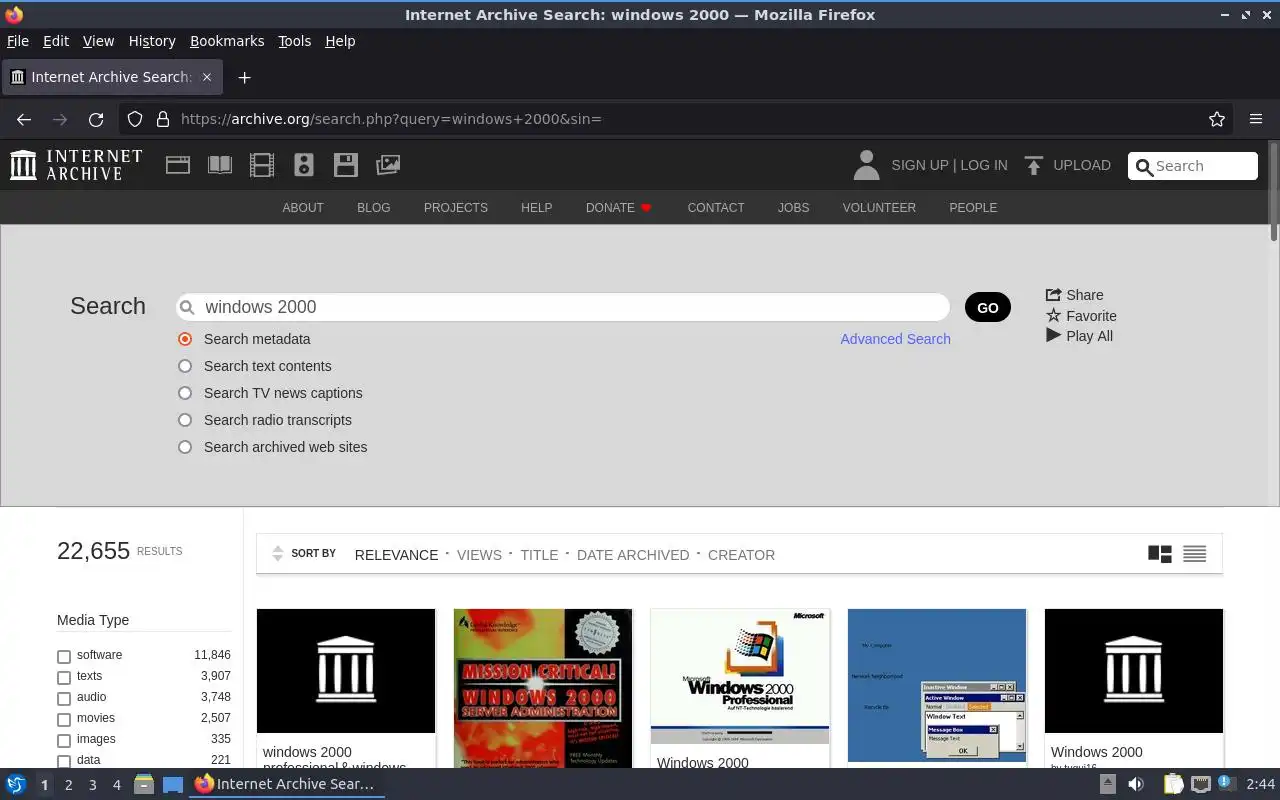Viewport: 1280px width, 800px height.
Task: Open the Help menu
Action: coord(340,41)
